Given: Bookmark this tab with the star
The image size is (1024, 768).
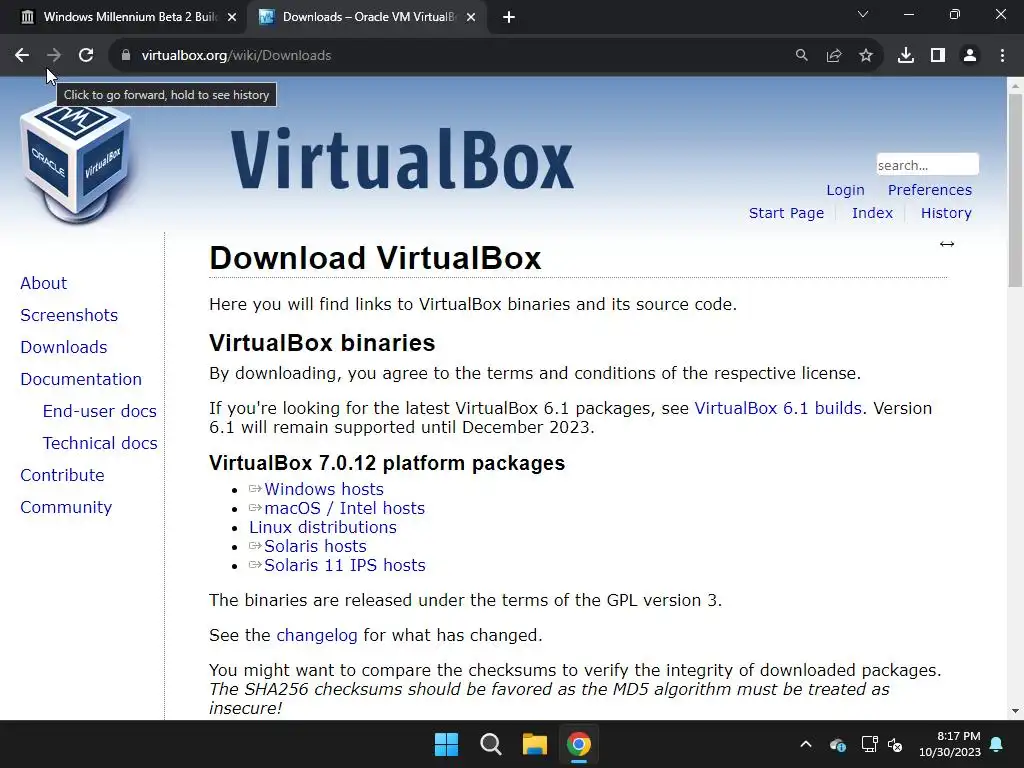Looking at the screenshot, I should coord(866,56).
